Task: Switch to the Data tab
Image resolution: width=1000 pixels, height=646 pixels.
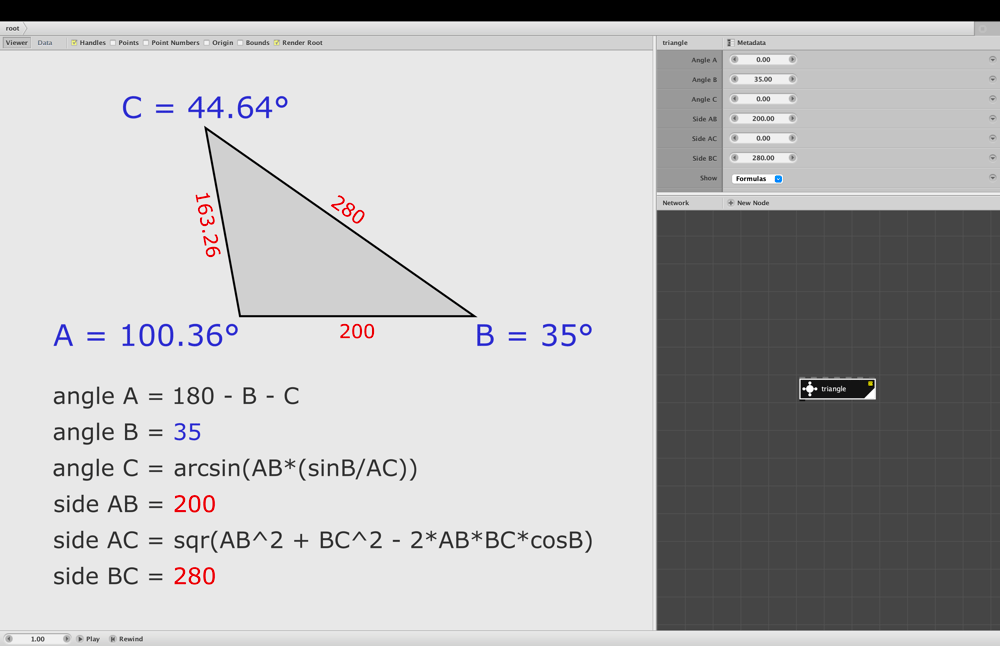Action: pyautogui.click(x=45, y=43)
